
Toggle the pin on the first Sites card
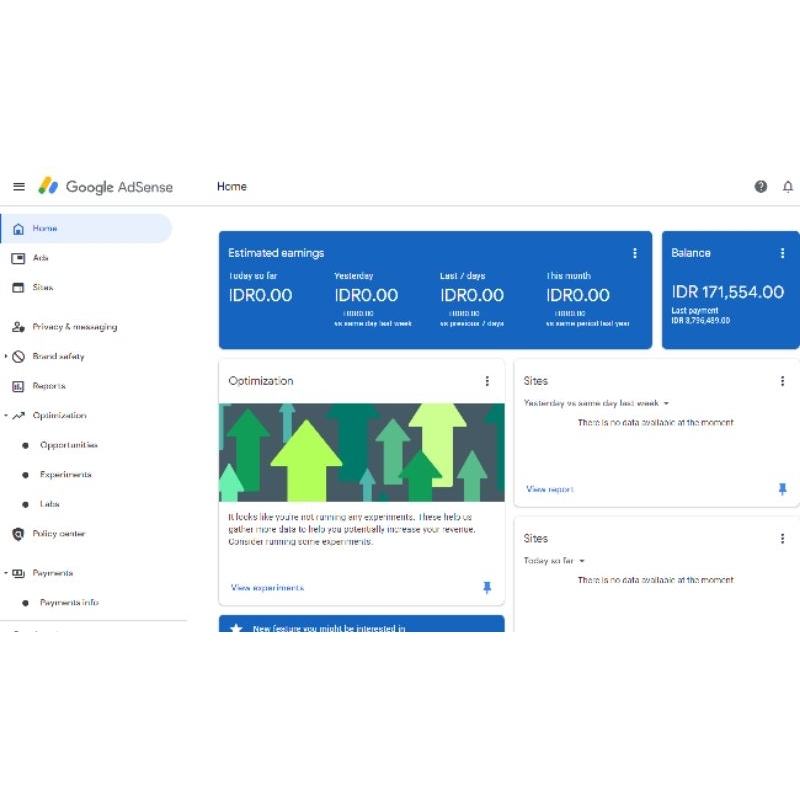(783, 489)
